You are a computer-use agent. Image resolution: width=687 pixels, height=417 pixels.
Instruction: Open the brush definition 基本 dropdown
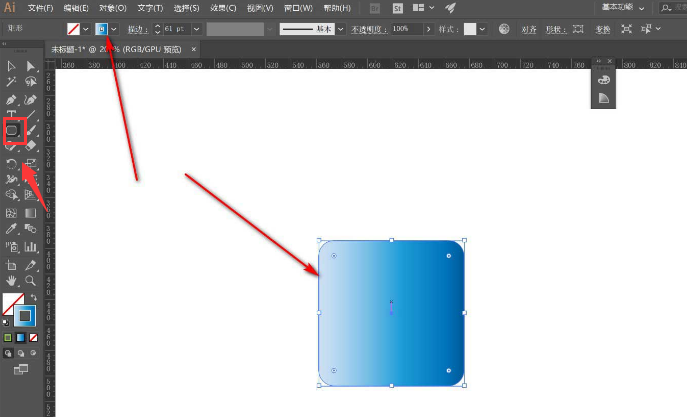(341, 29)
